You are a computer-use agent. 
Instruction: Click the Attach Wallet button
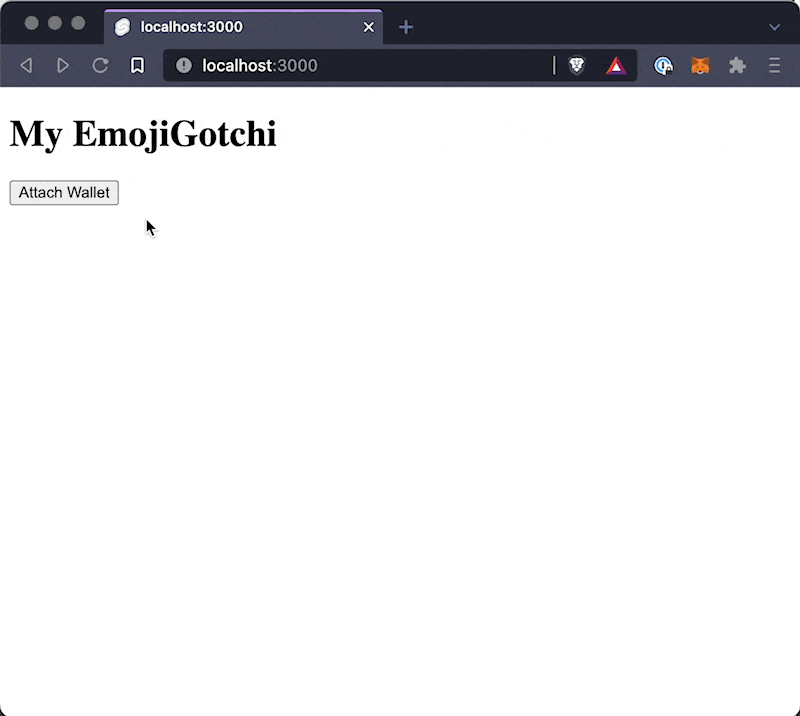[63, 192]
